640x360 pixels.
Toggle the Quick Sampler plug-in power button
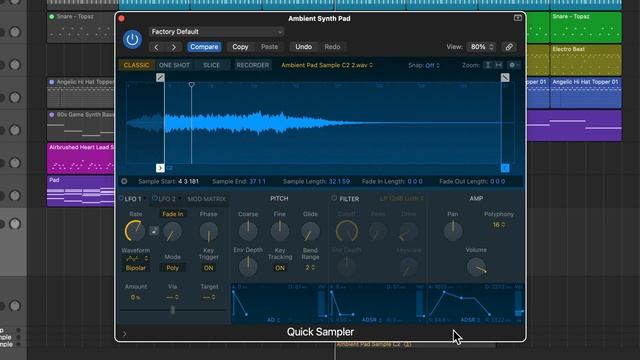[132, 40]
